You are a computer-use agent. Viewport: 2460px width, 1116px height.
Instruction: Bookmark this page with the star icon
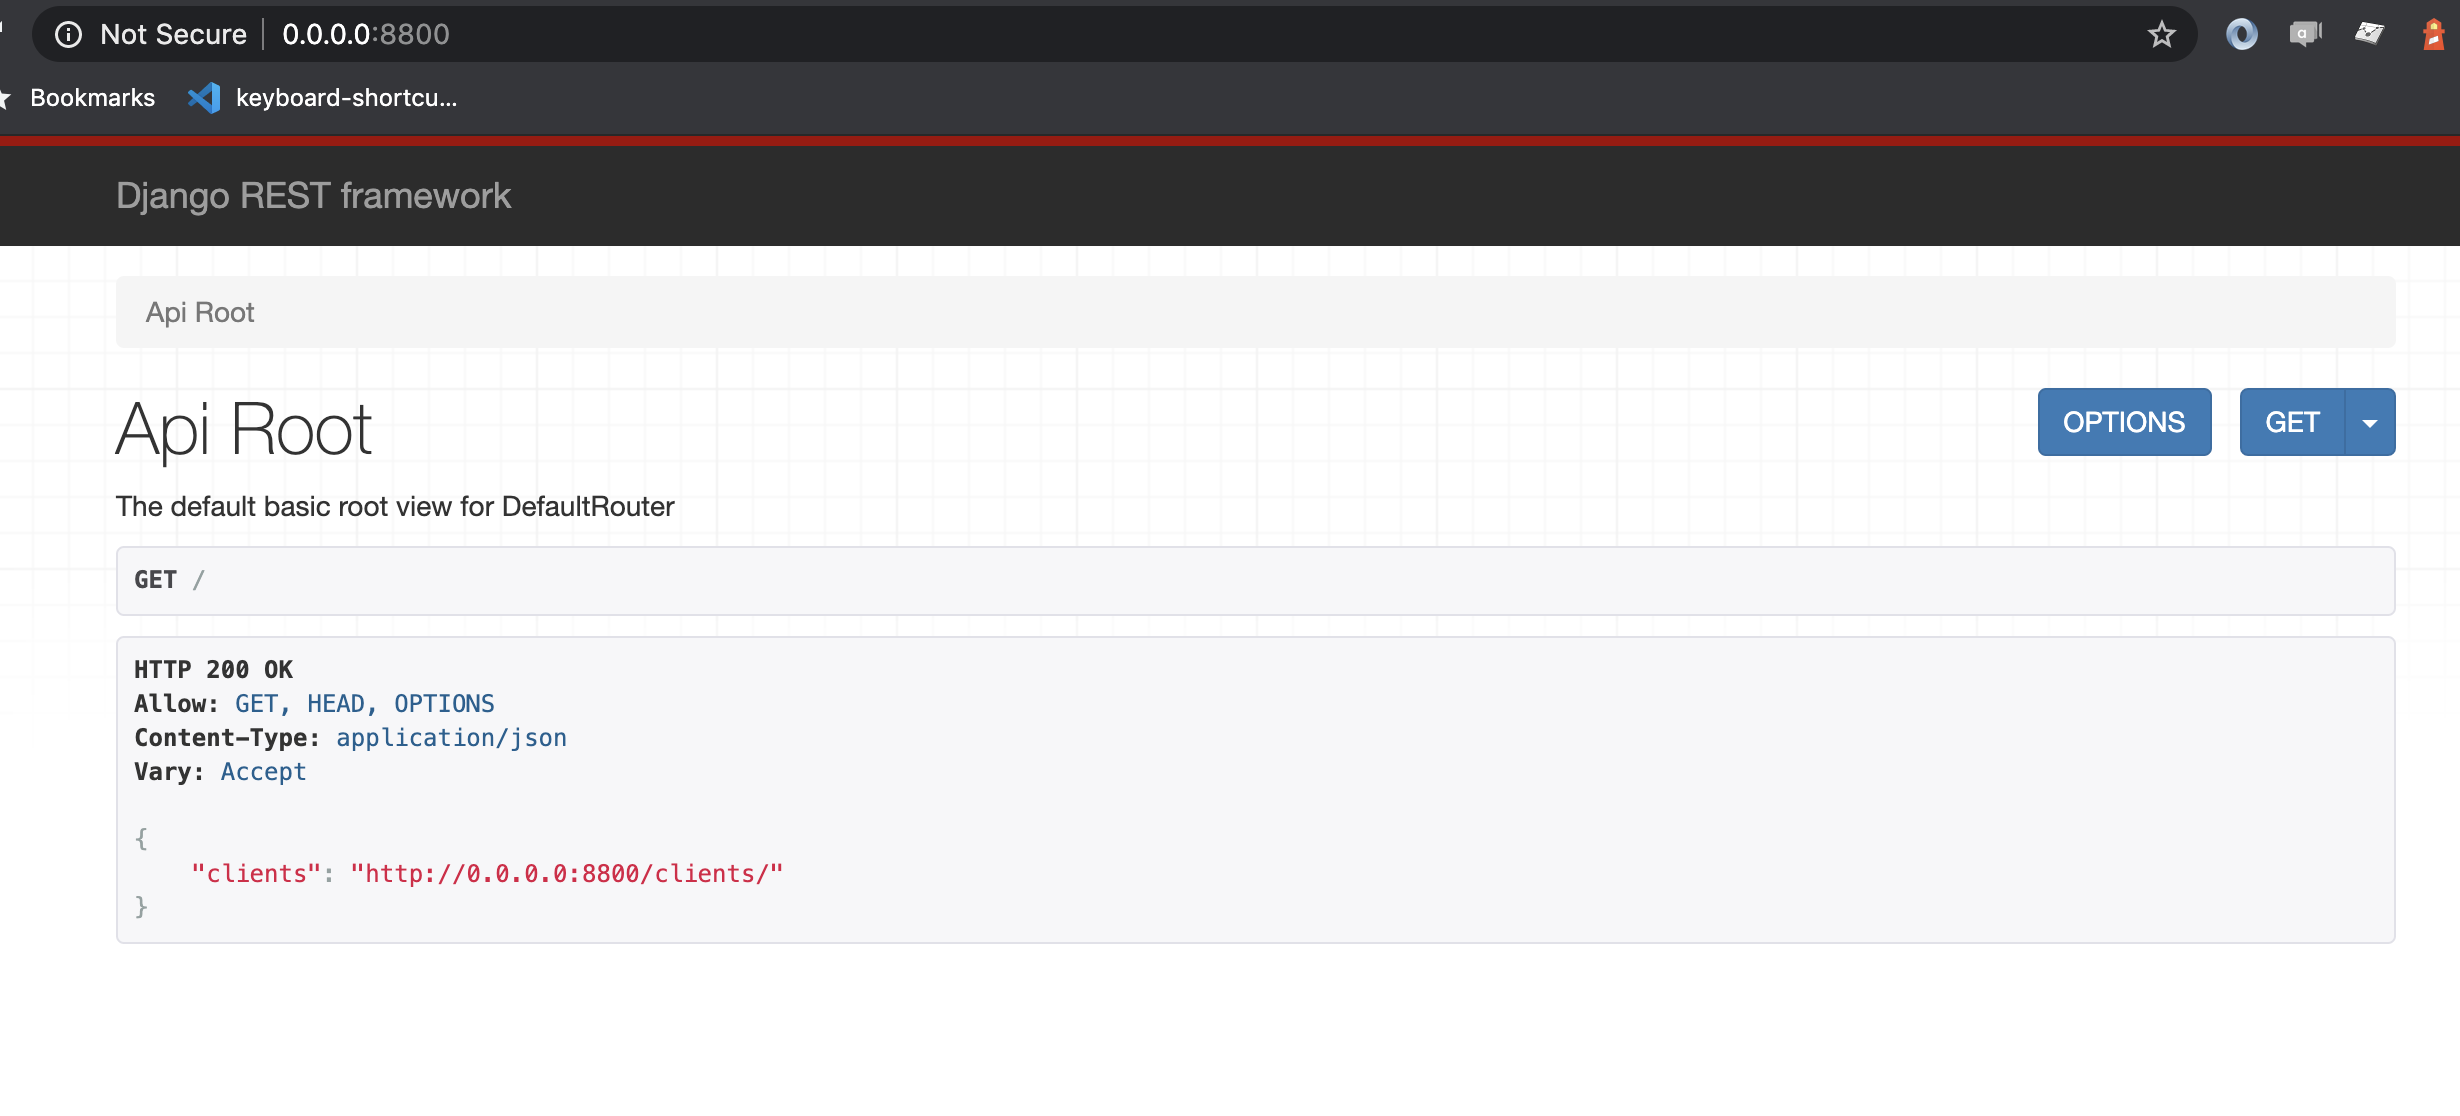2161,35
